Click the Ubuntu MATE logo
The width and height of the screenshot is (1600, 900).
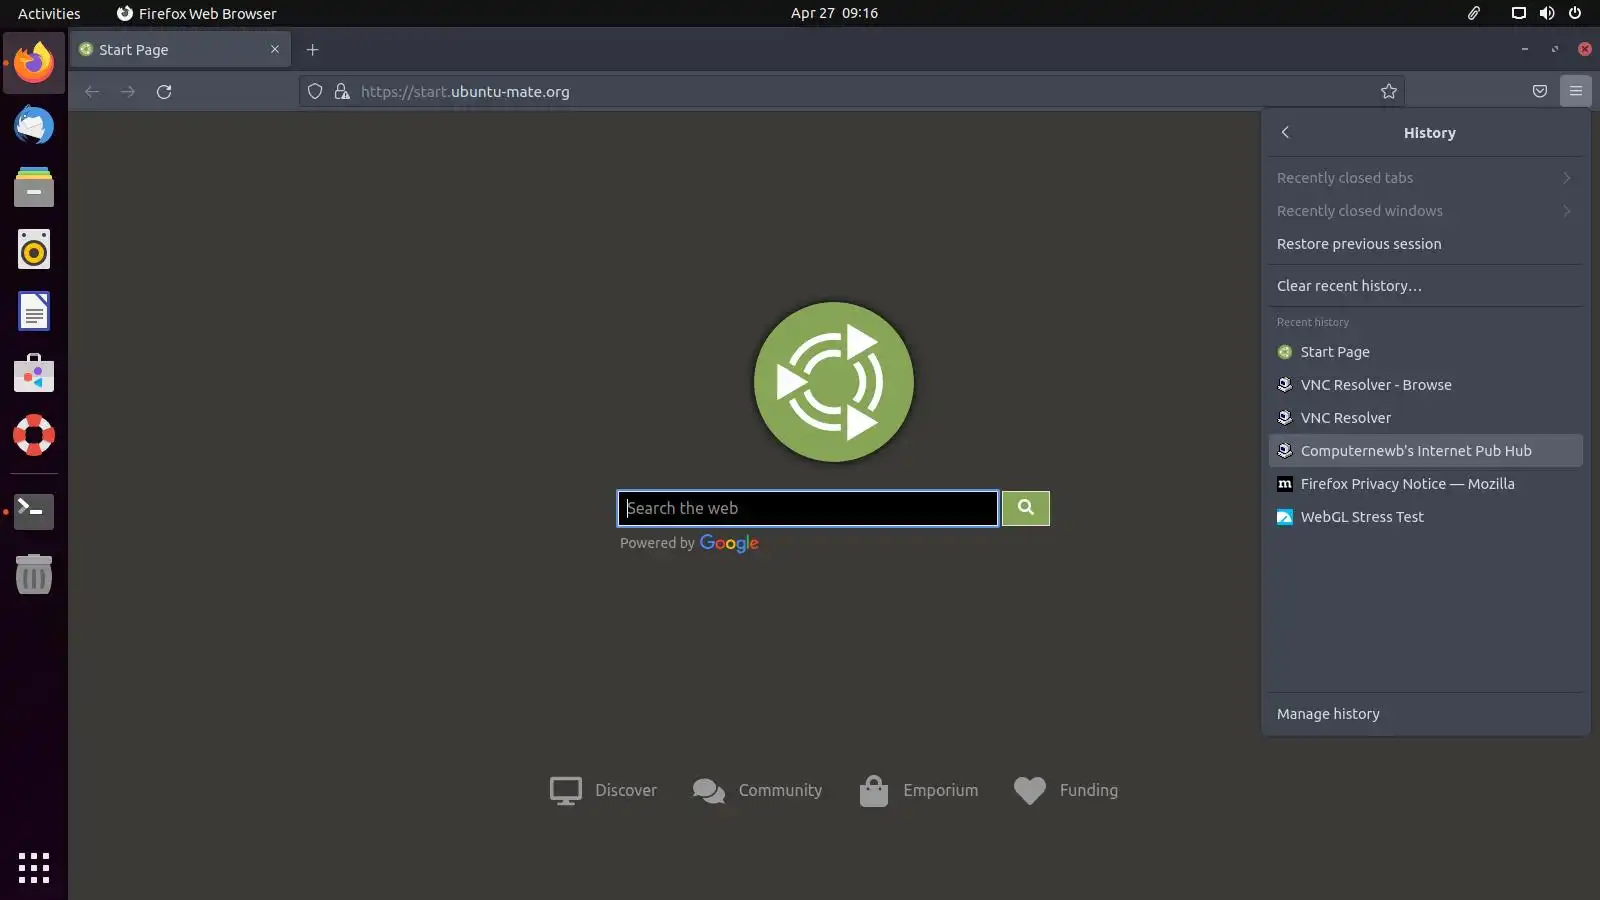833,382
